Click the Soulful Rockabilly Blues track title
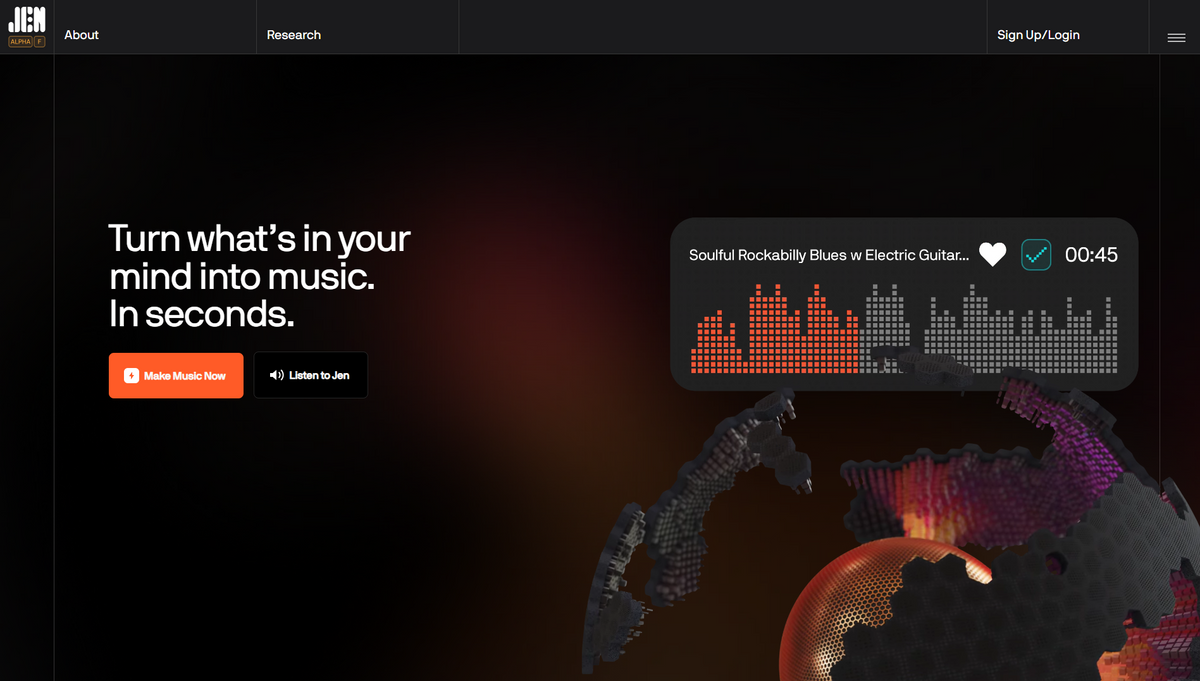 pos(829,255)
